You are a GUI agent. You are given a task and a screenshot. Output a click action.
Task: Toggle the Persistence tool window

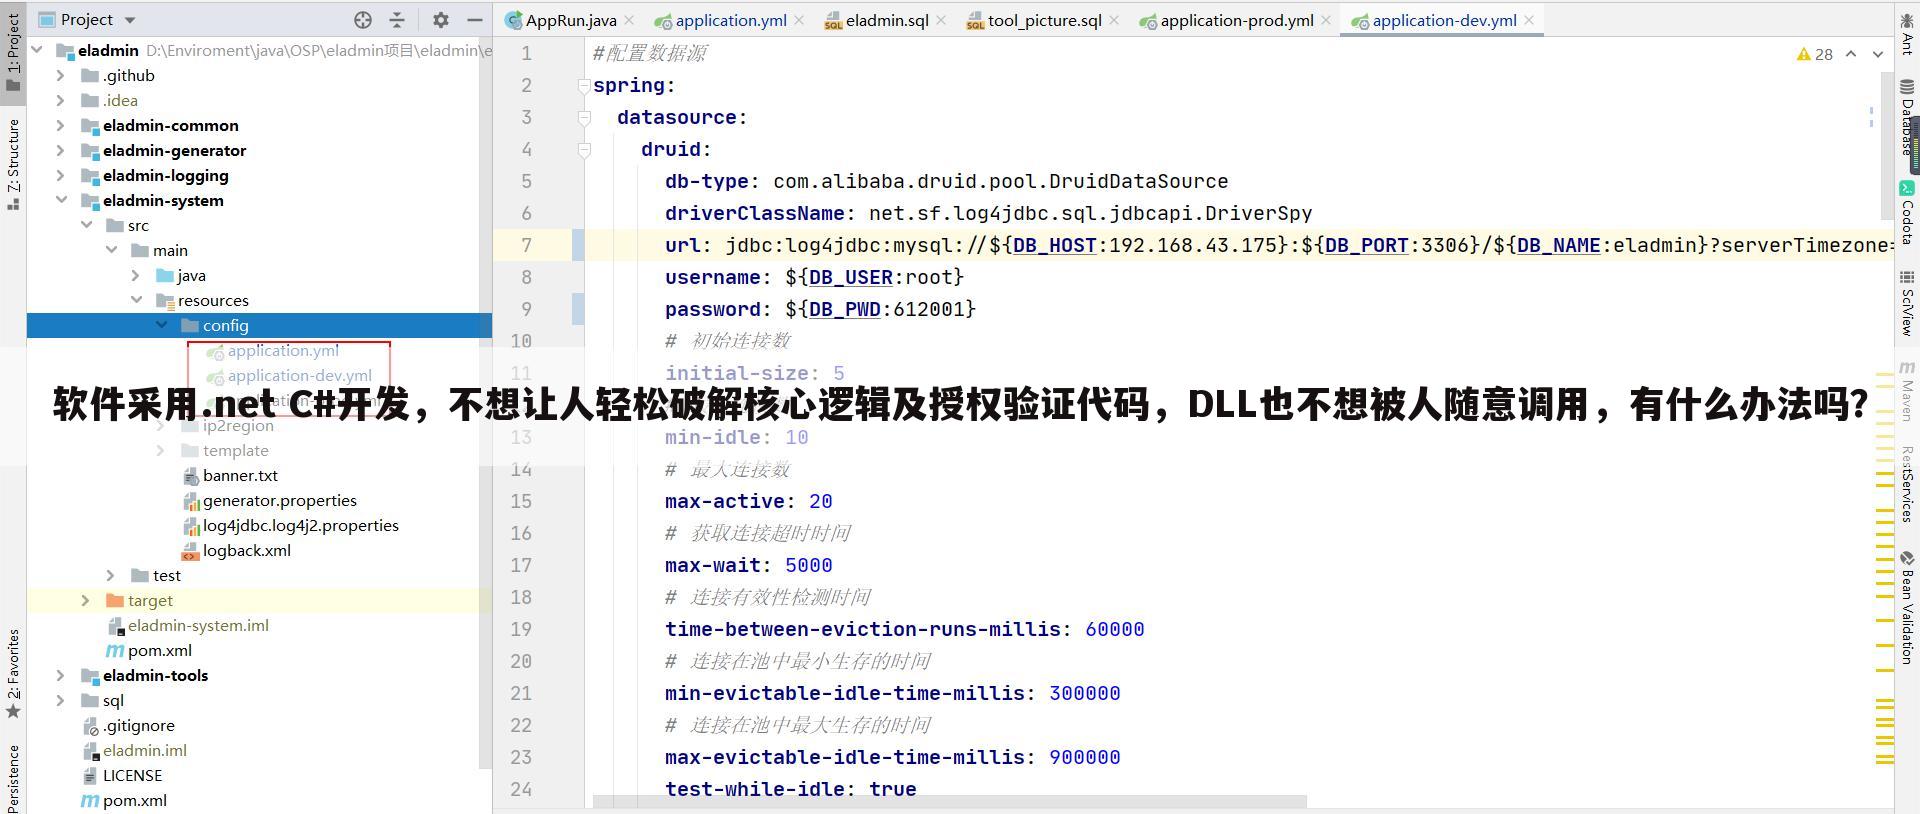(x=13, y=778)
